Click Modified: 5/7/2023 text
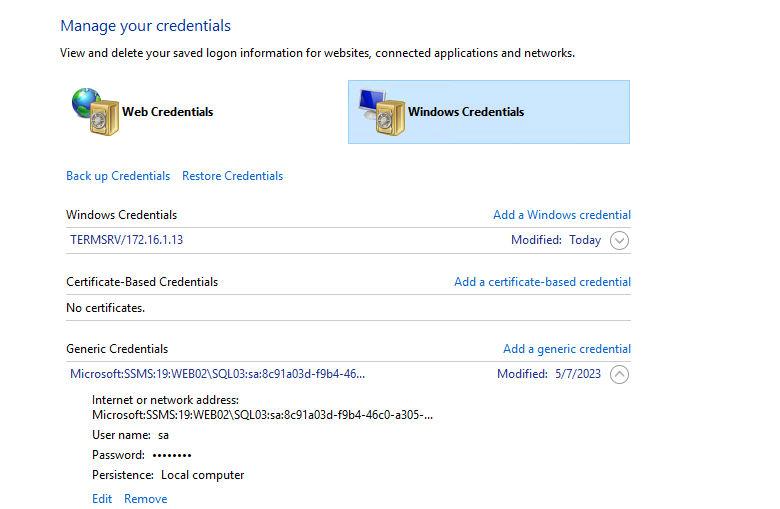Image resolution: width=780 pixels, height=509 pixels. pyautogui.click(x=549, y=374)
